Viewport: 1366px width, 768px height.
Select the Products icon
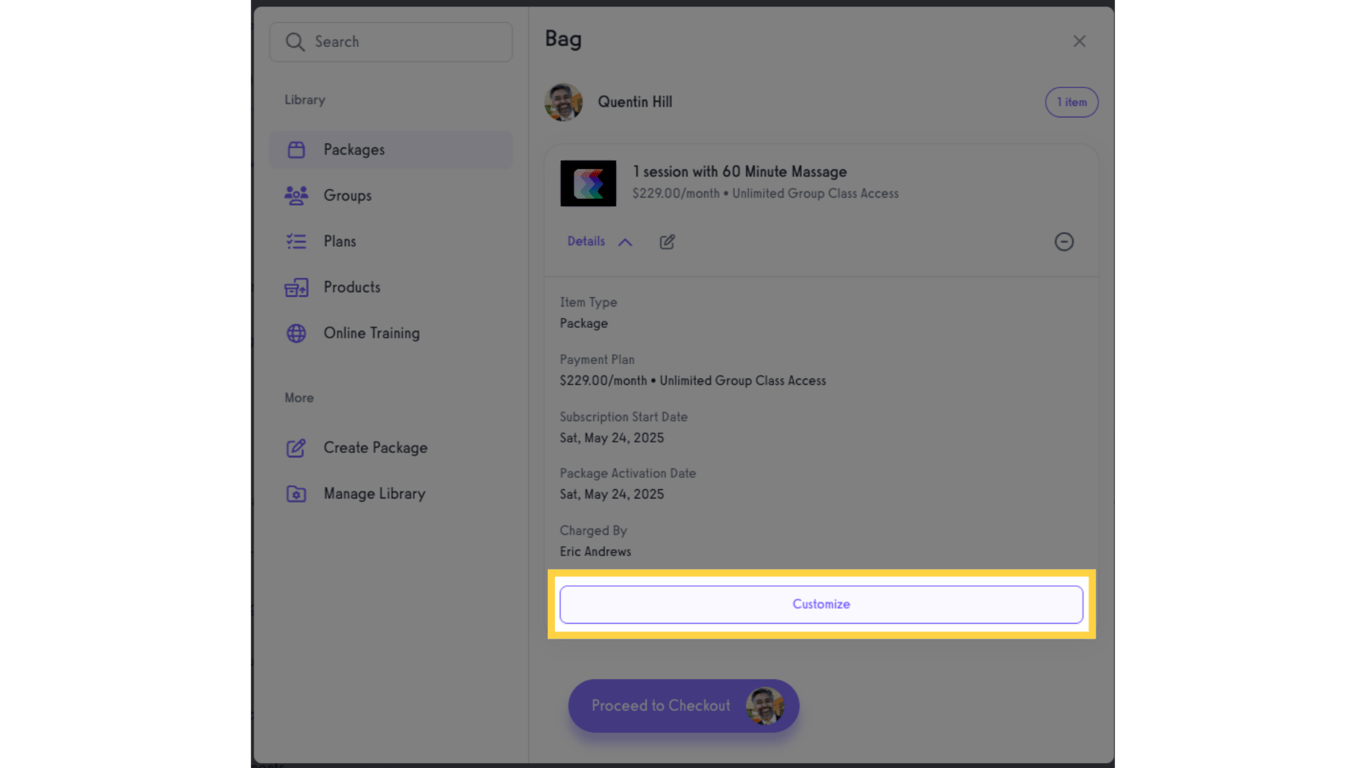pyautogui.click(x=296, y=287)
